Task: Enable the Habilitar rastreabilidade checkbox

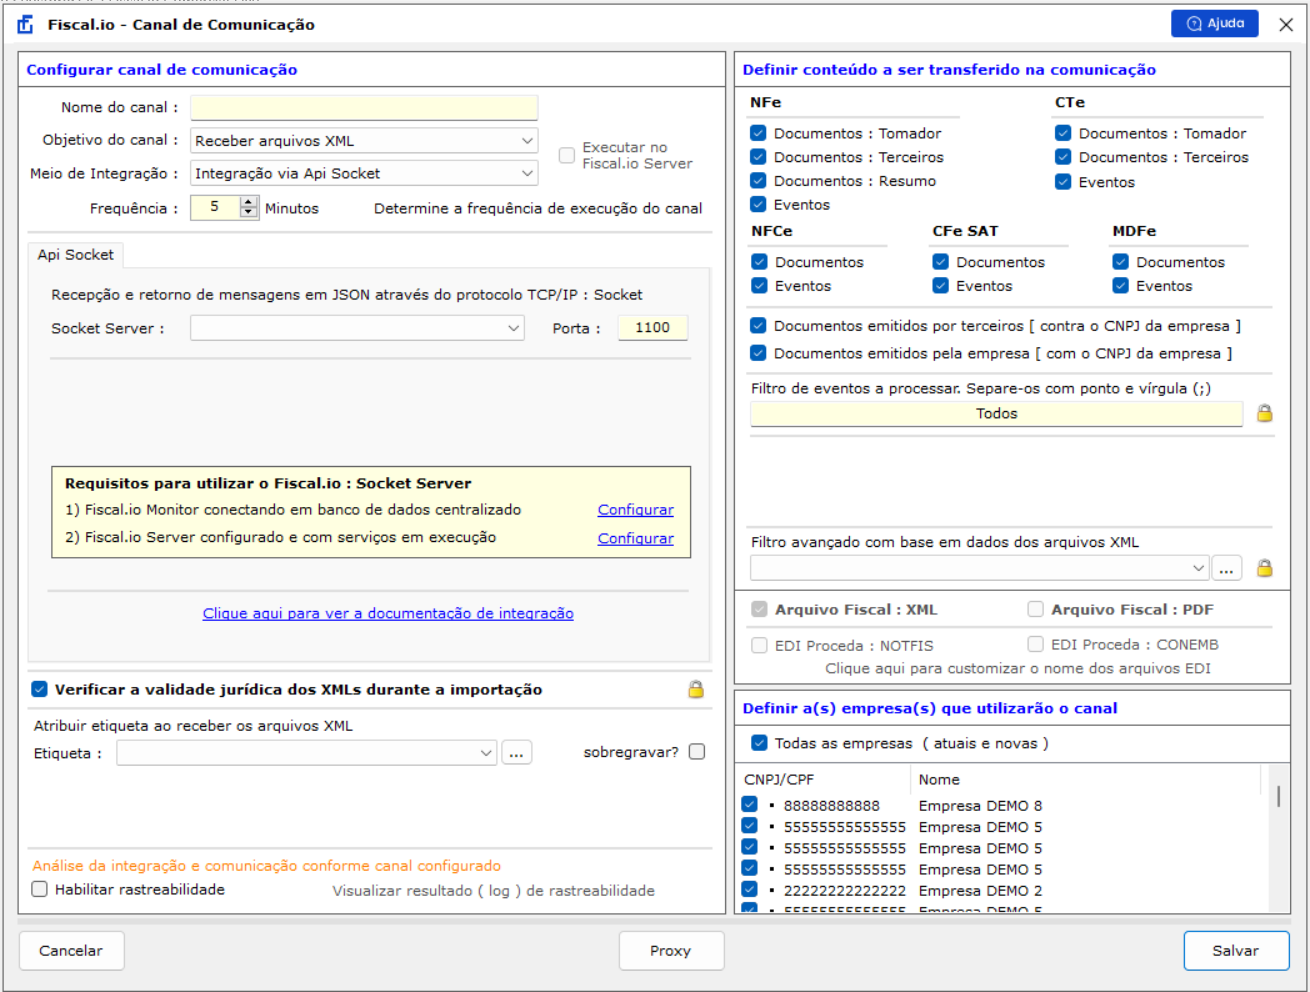Action: pos(40,889)
